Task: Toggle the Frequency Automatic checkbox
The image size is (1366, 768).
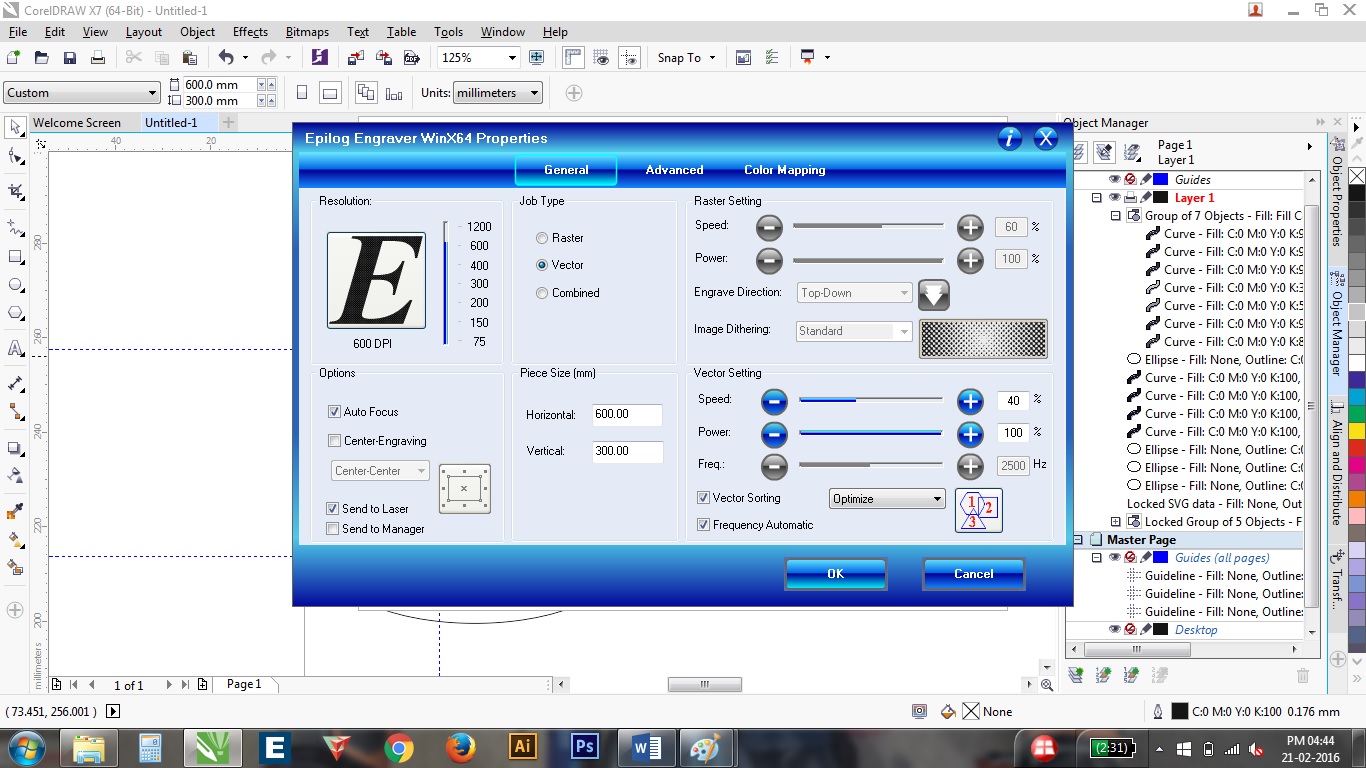Action: click(704, 525)
